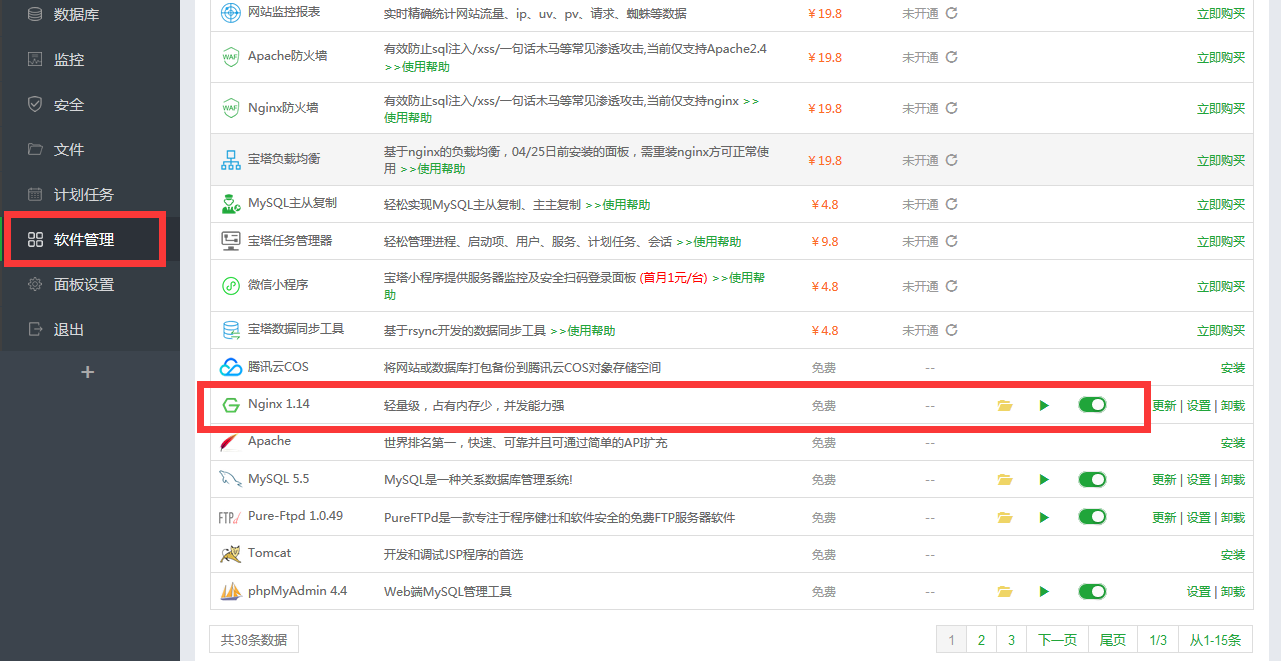Viewport: 1281px width, 661px height.
Task: Click 尾页 last page button
Action: pos(1113,640)
